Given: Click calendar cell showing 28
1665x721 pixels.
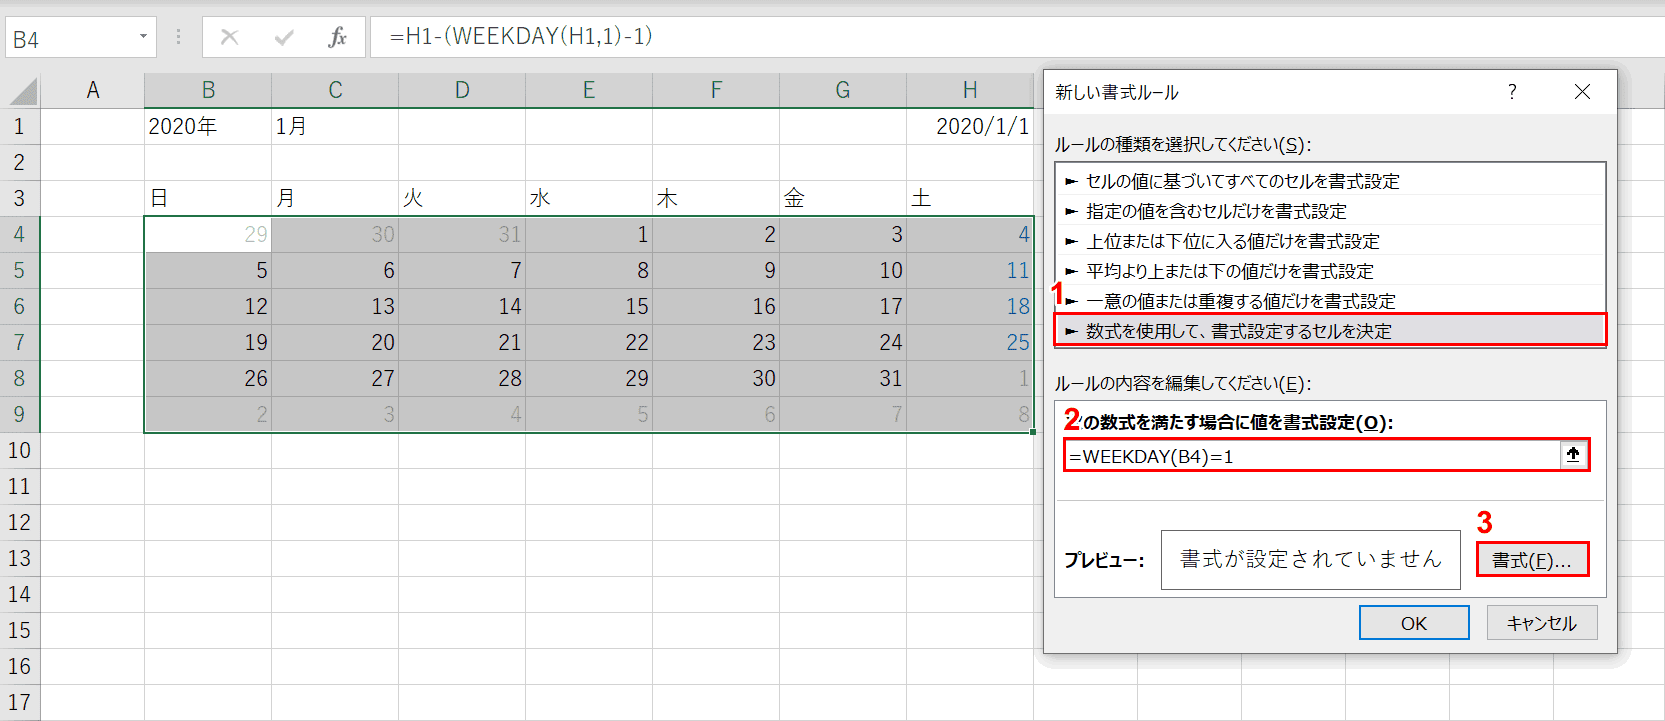Looking at the screenshot, I should pyautogui.click(x=462, y=378).
